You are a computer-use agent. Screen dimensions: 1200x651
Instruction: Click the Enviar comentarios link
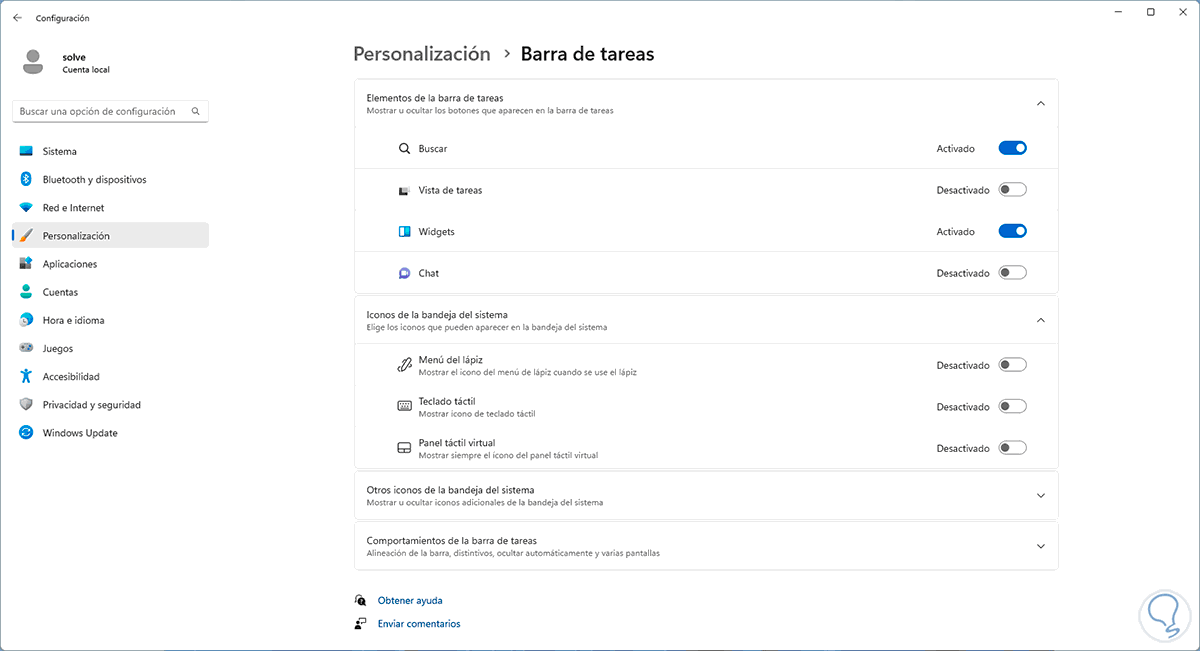[419, 624]
